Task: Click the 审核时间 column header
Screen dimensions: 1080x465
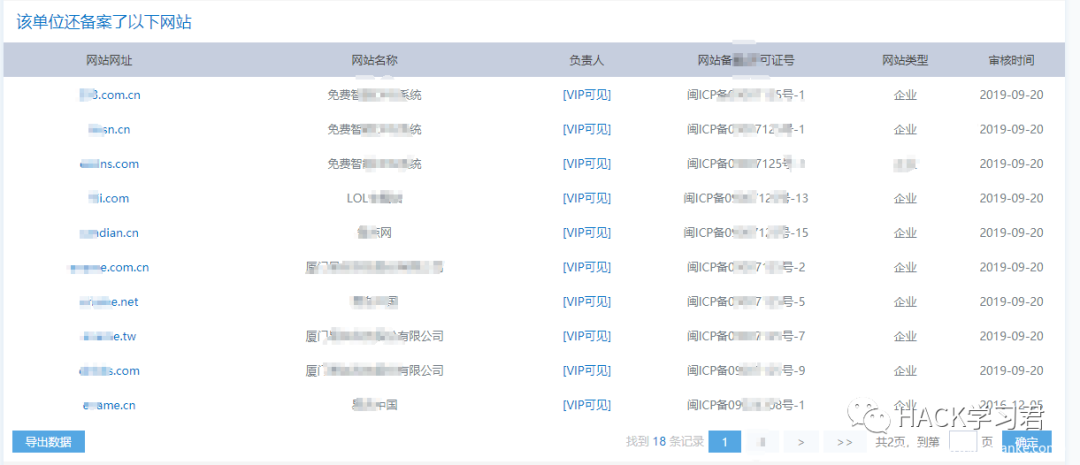Action: click(1011, 60)
